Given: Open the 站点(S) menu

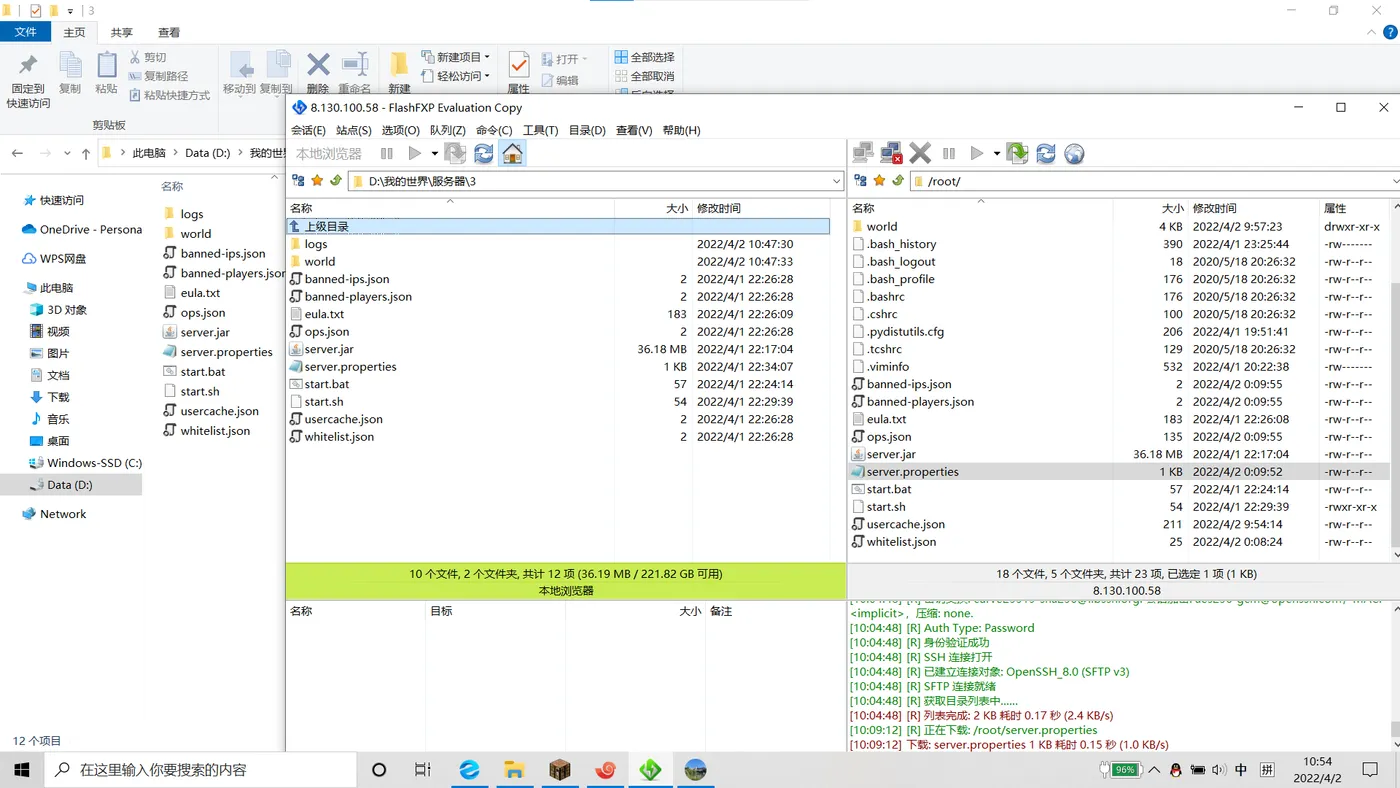Looking at the screenshot, I should (x=354, y=130).
